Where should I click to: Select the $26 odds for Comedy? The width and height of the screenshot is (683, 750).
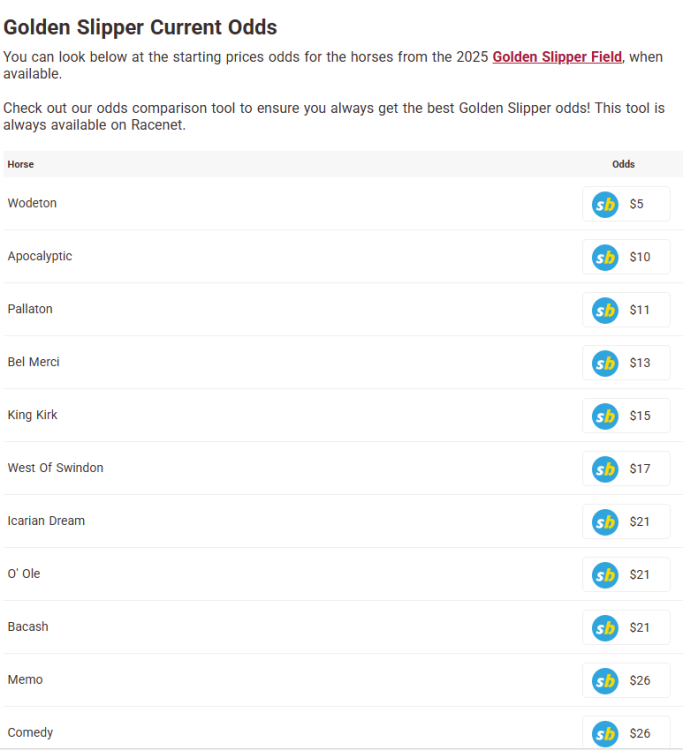tap(640, 734)
